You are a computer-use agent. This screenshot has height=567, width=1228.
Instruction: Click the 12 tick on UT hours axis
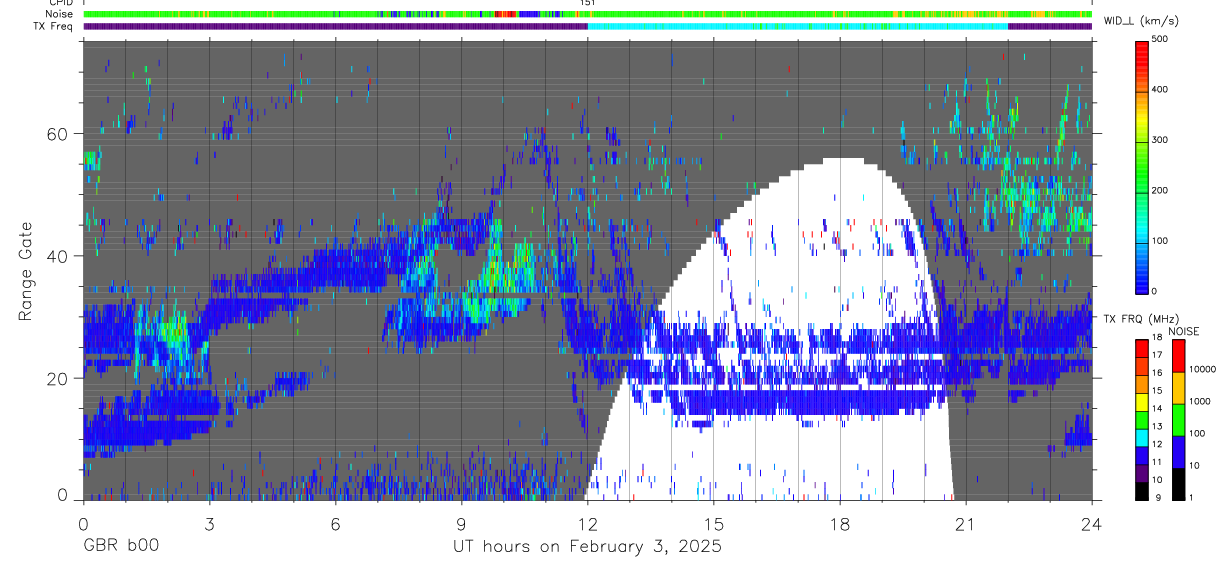(x=587, y=523)
